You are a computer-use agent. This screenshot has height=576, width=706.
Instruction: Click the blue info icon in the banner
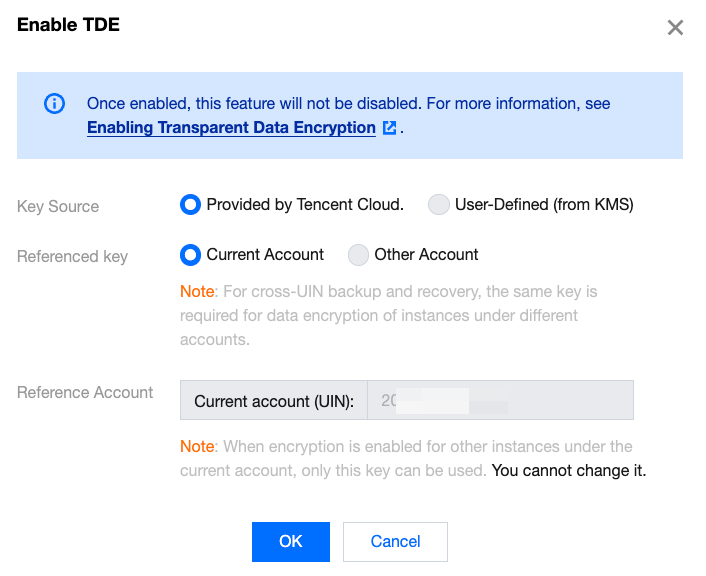point(54,103)
